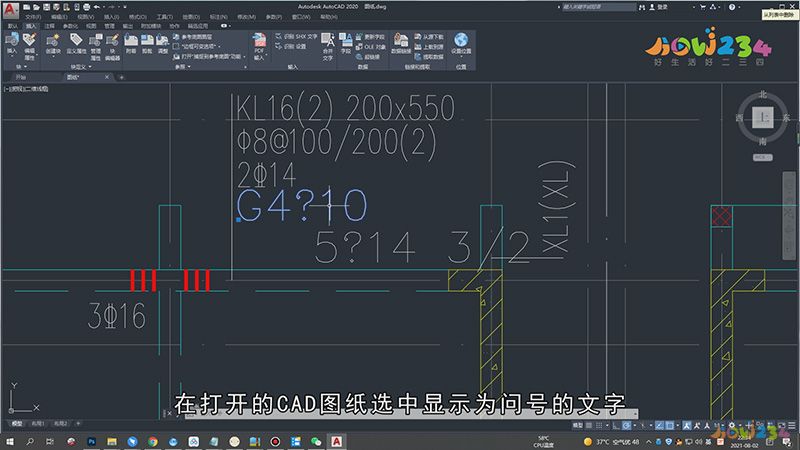
Task: Click Recognize SHX Text (识别 SHX 文字)
Action: pos(296,37)
